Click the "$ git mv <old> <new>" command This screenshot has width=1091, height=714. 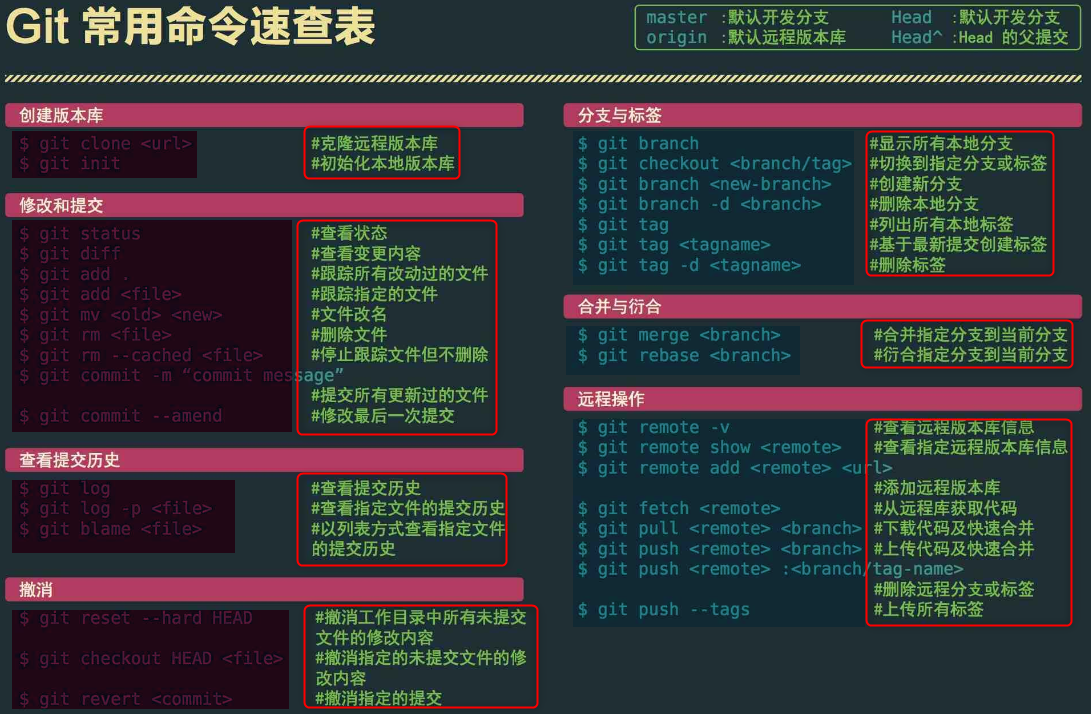tap(120, 315)
